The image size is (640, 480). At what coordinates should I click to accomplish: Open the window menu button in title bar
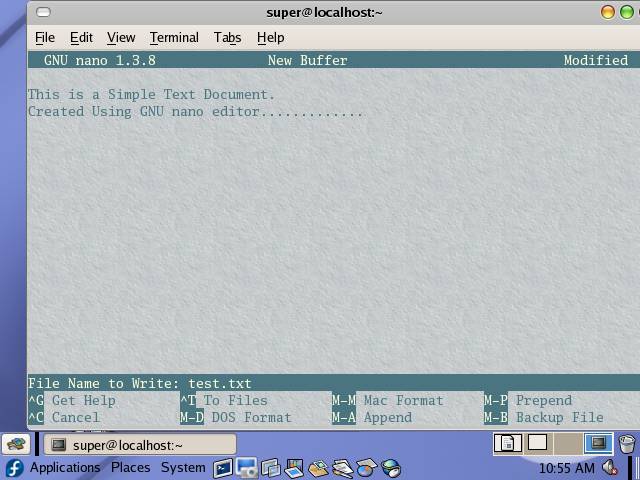tap(42, 12)
